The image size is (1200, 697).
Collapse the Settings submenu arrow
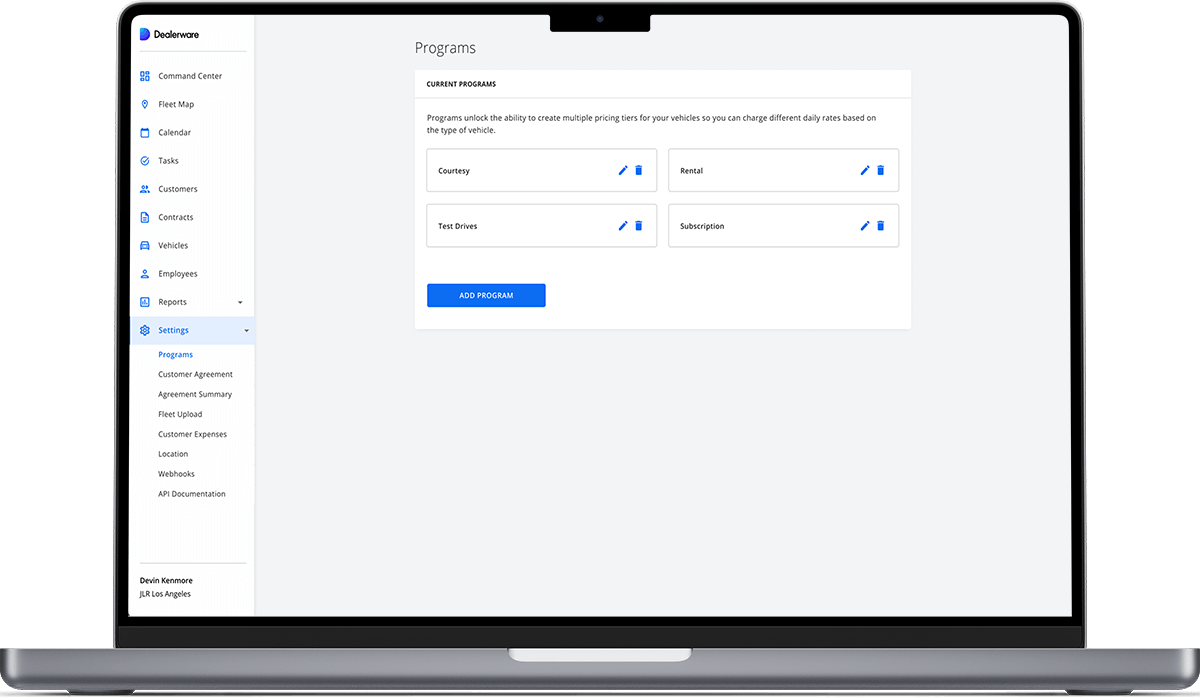point(246,330)
